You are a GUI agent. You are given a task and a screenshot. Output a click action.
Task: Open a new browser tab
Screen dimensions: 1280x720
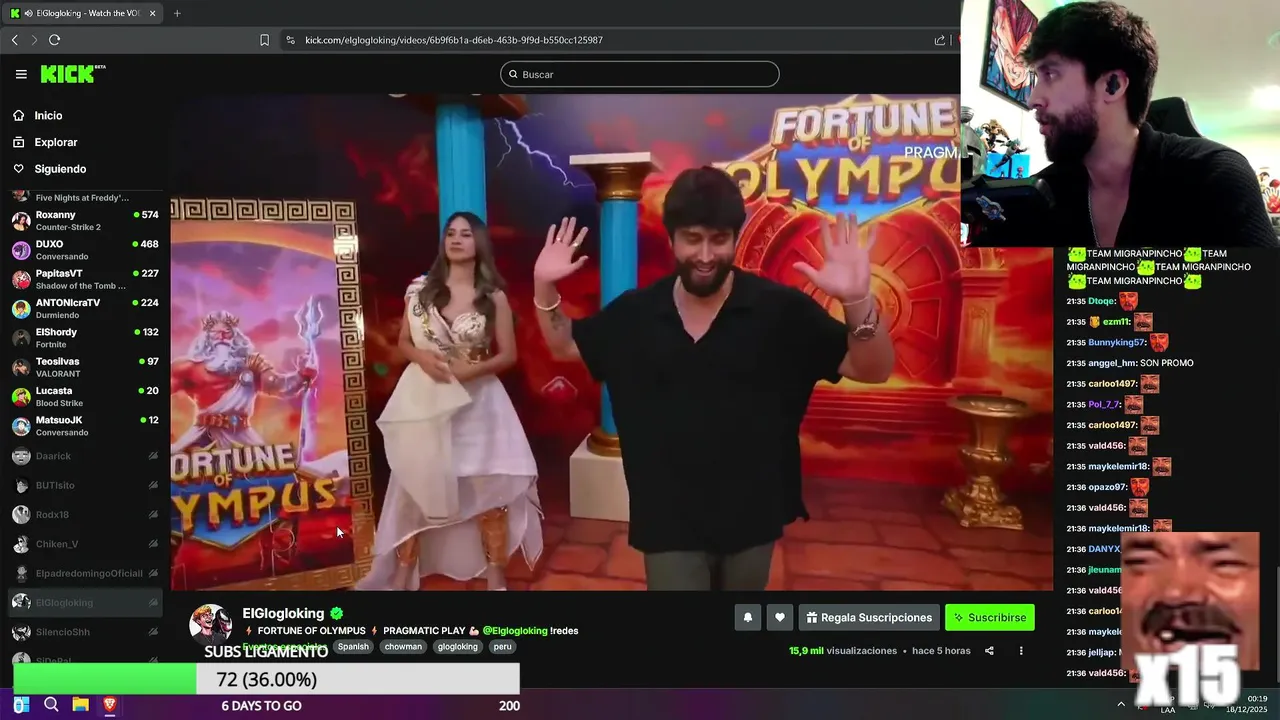(x=177, y=13)
